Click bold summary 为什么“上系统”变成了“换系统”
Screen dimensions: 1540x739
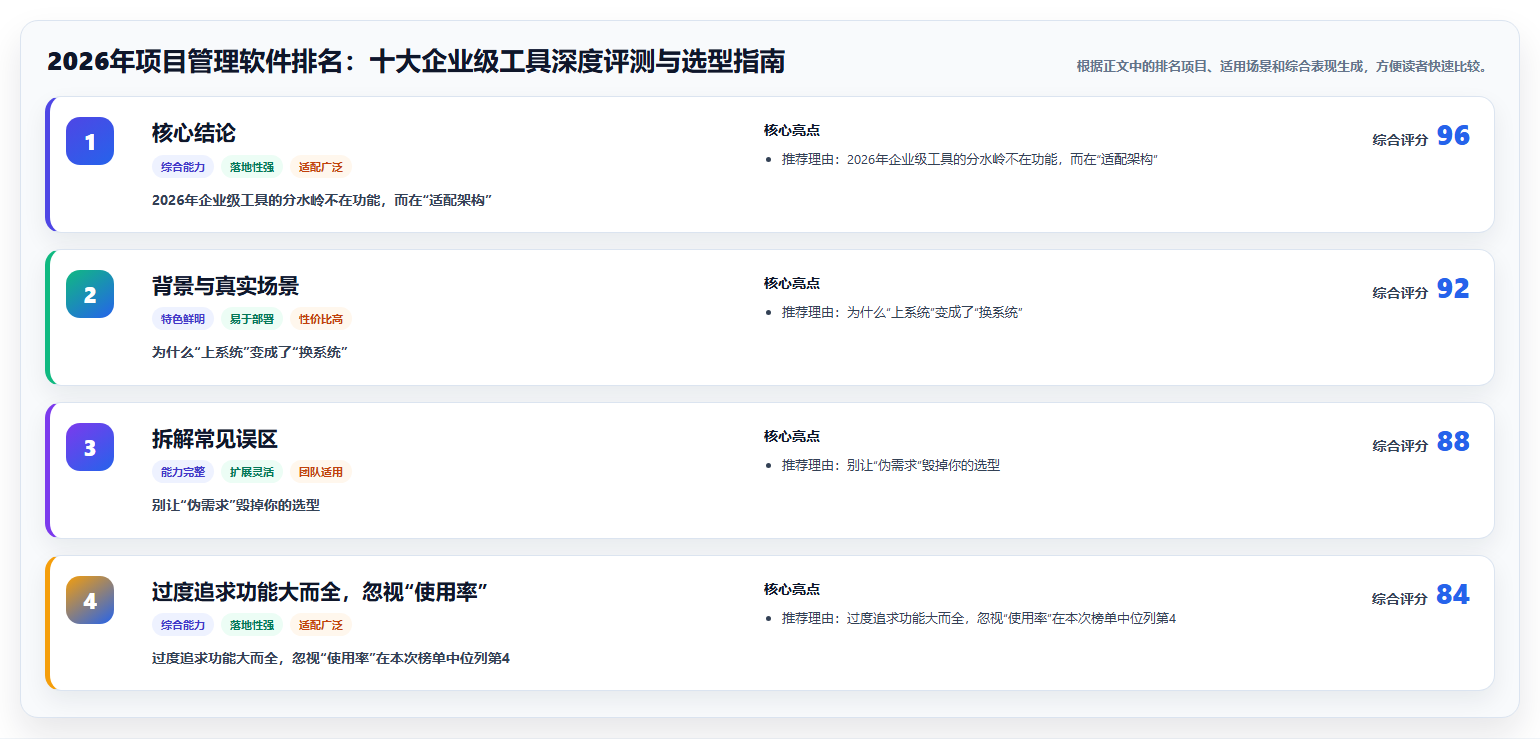click(250, 353)
